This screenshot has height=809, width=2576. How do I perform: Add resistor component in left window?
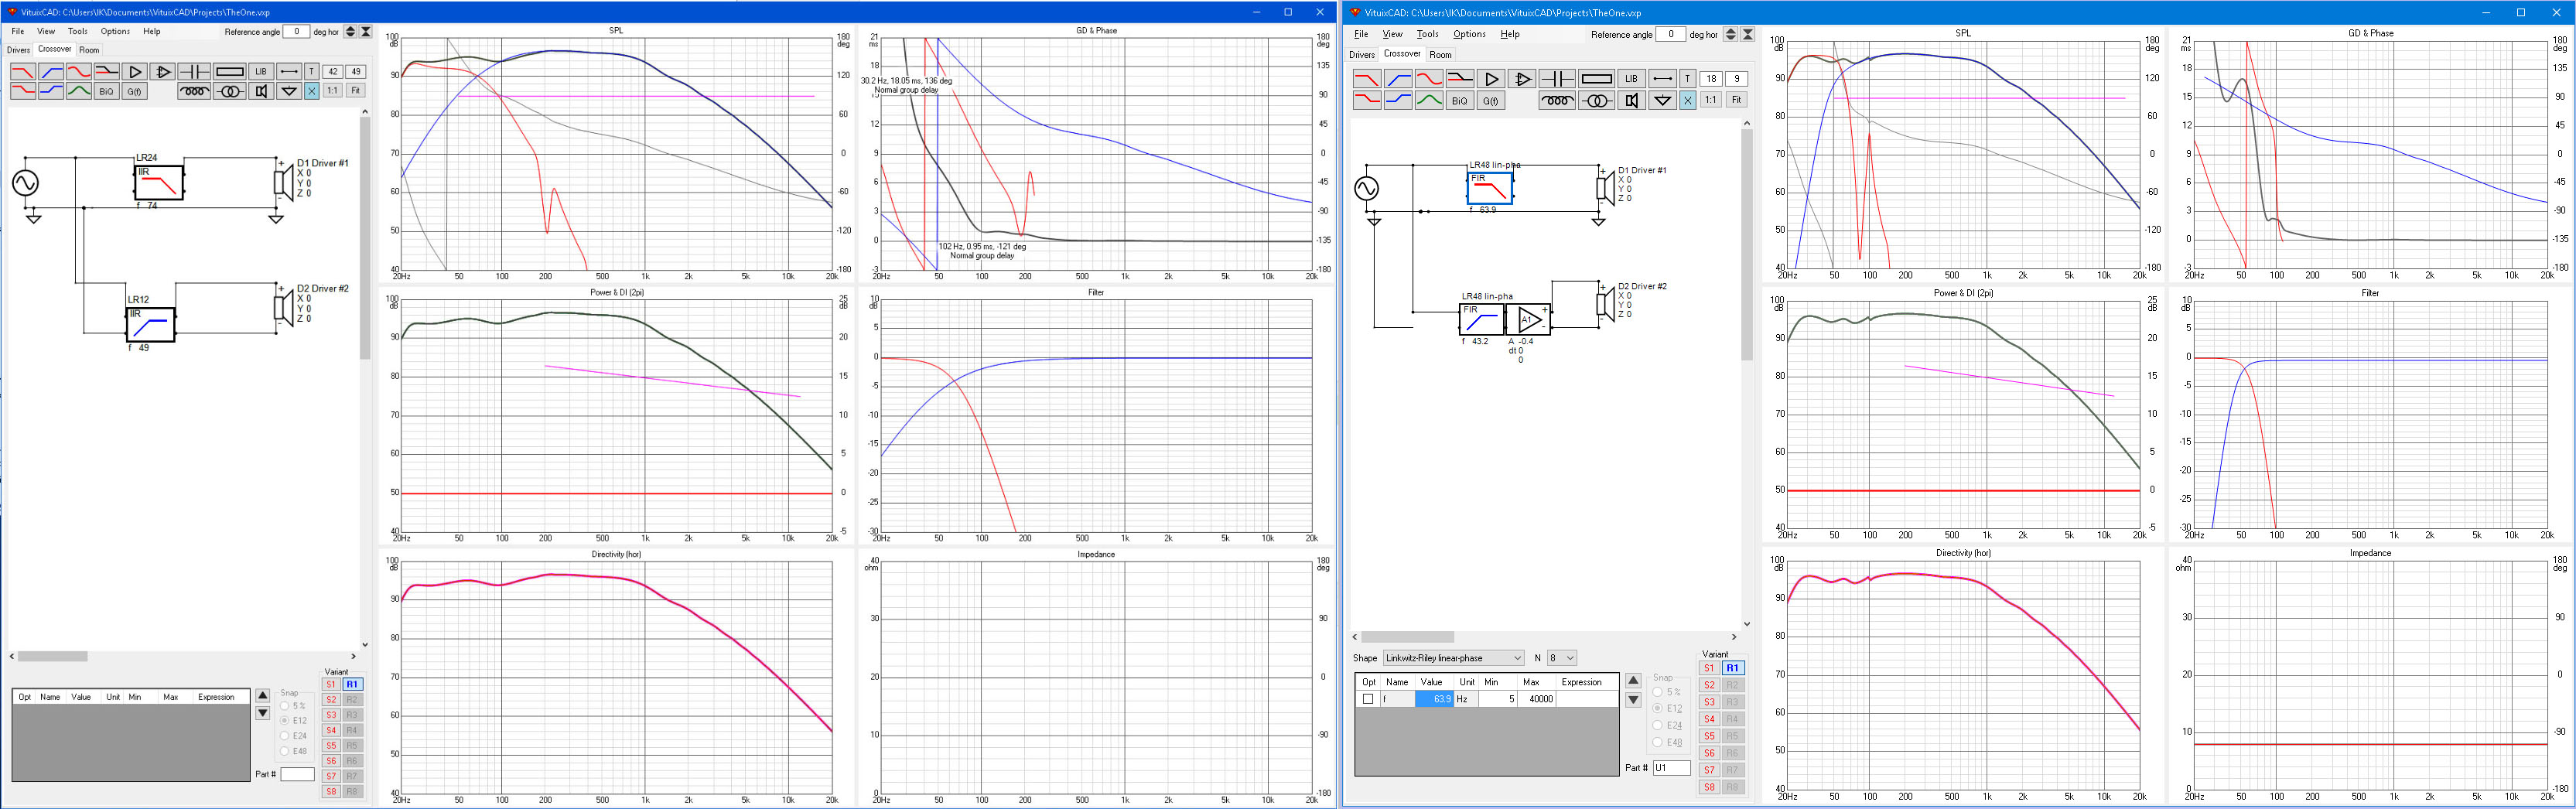(230, 72)
